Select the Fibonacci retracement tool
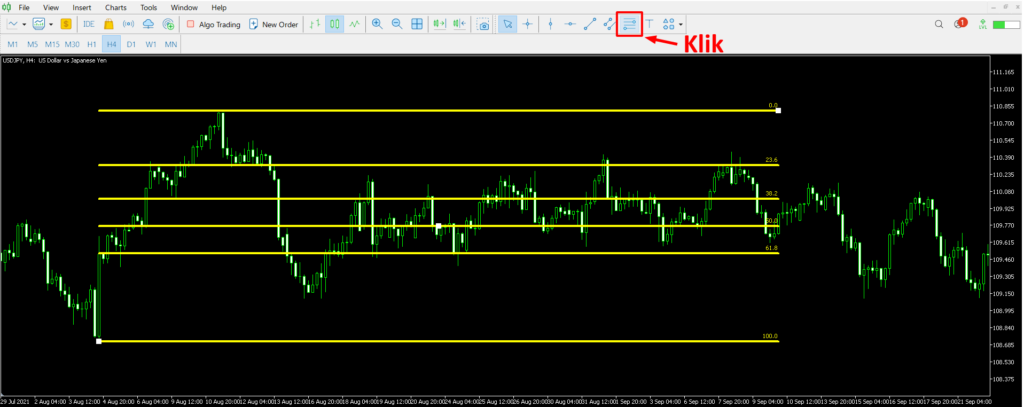This screenshot has width=1024, height=407. [x=629, y=24]
